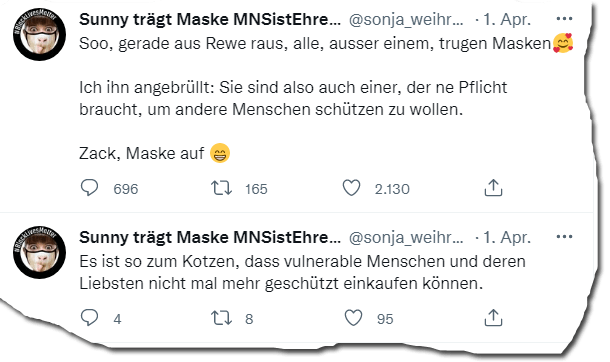Open the 1. Apr. timestamp of the first tweet

(x=507, y=19)
